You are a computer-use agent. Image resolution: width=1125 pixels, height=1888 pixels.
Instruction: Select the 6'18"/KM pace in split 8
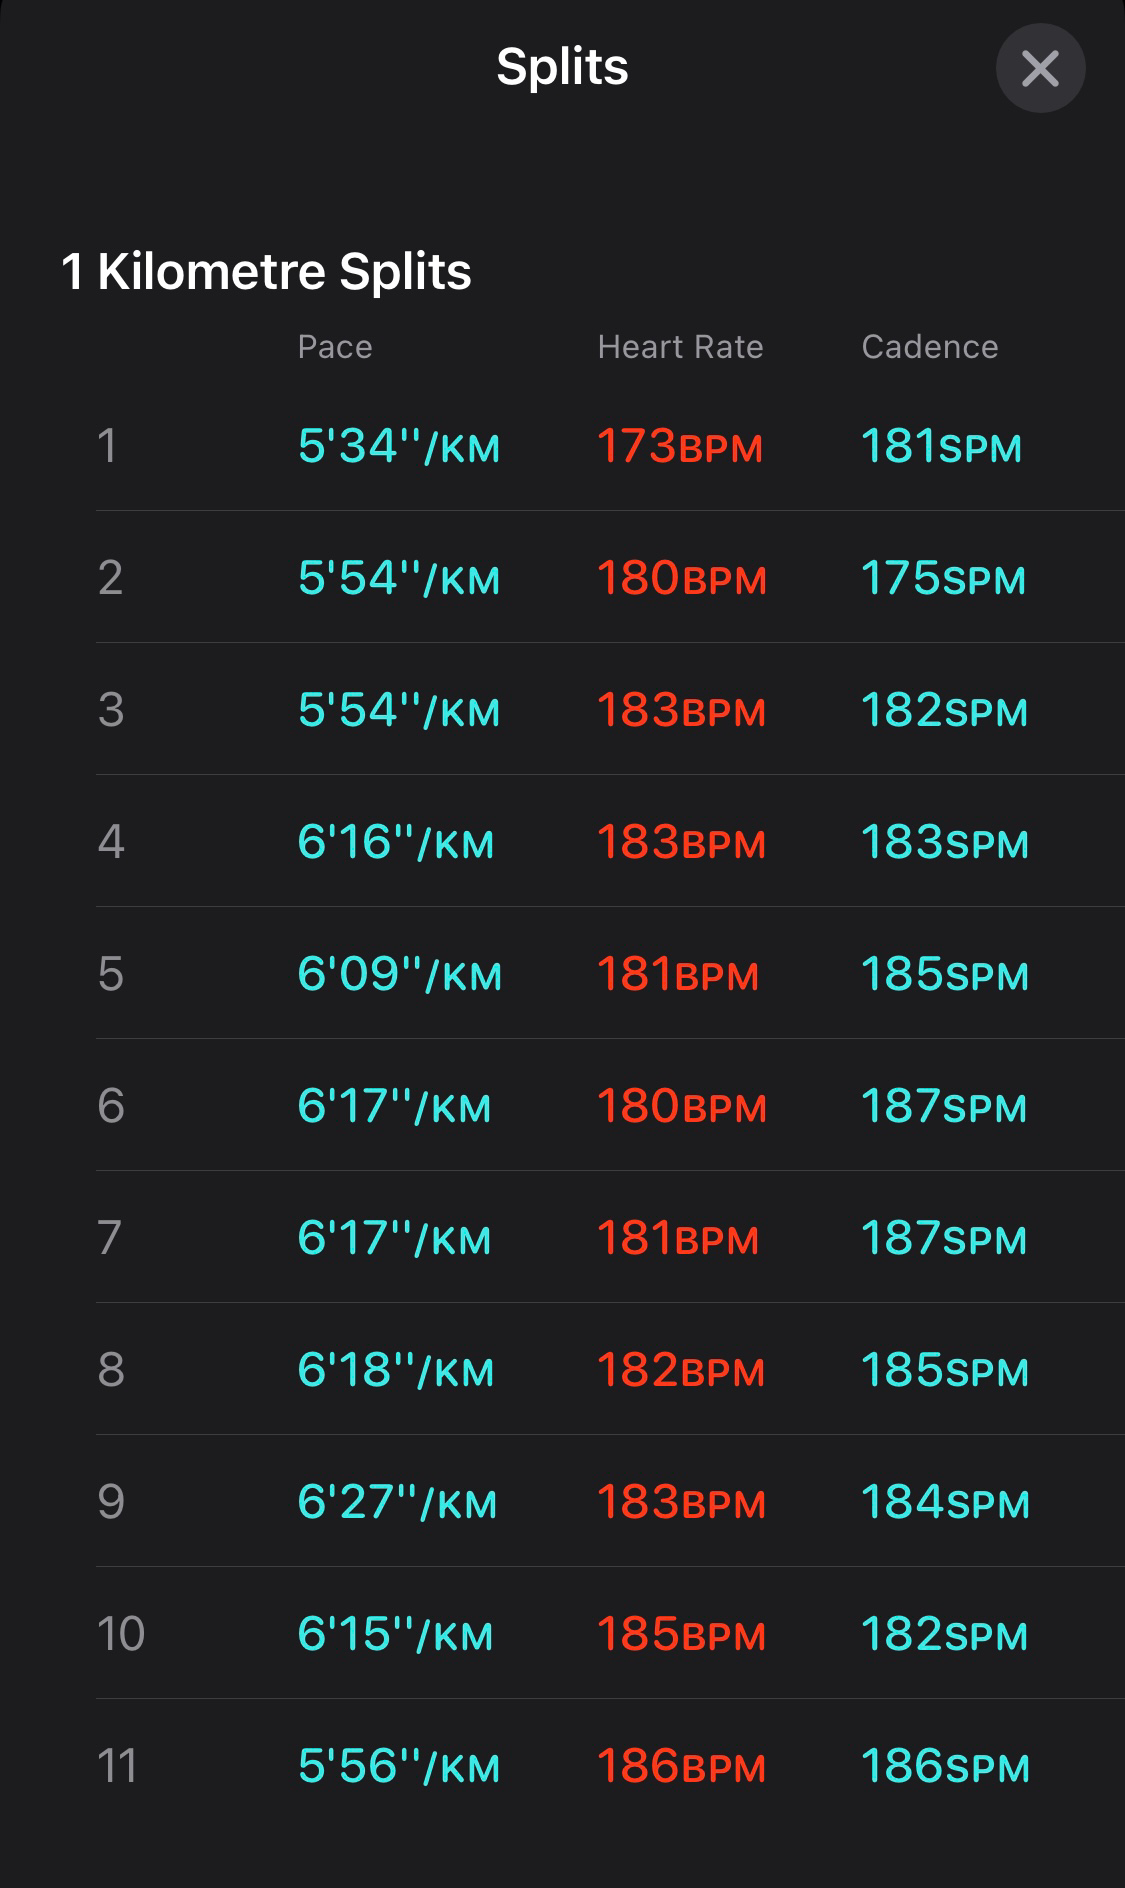[x=395, y=1370]
